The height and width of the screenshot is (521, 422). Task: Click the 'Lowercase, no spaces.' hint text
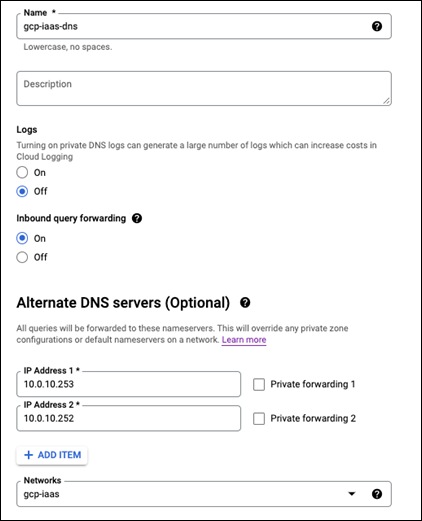coord(68,47)
